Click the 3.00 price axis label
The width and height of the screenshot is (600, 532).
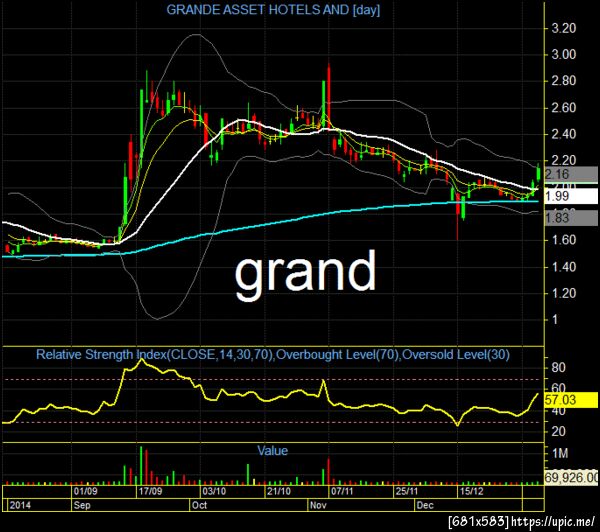(563, 55)
